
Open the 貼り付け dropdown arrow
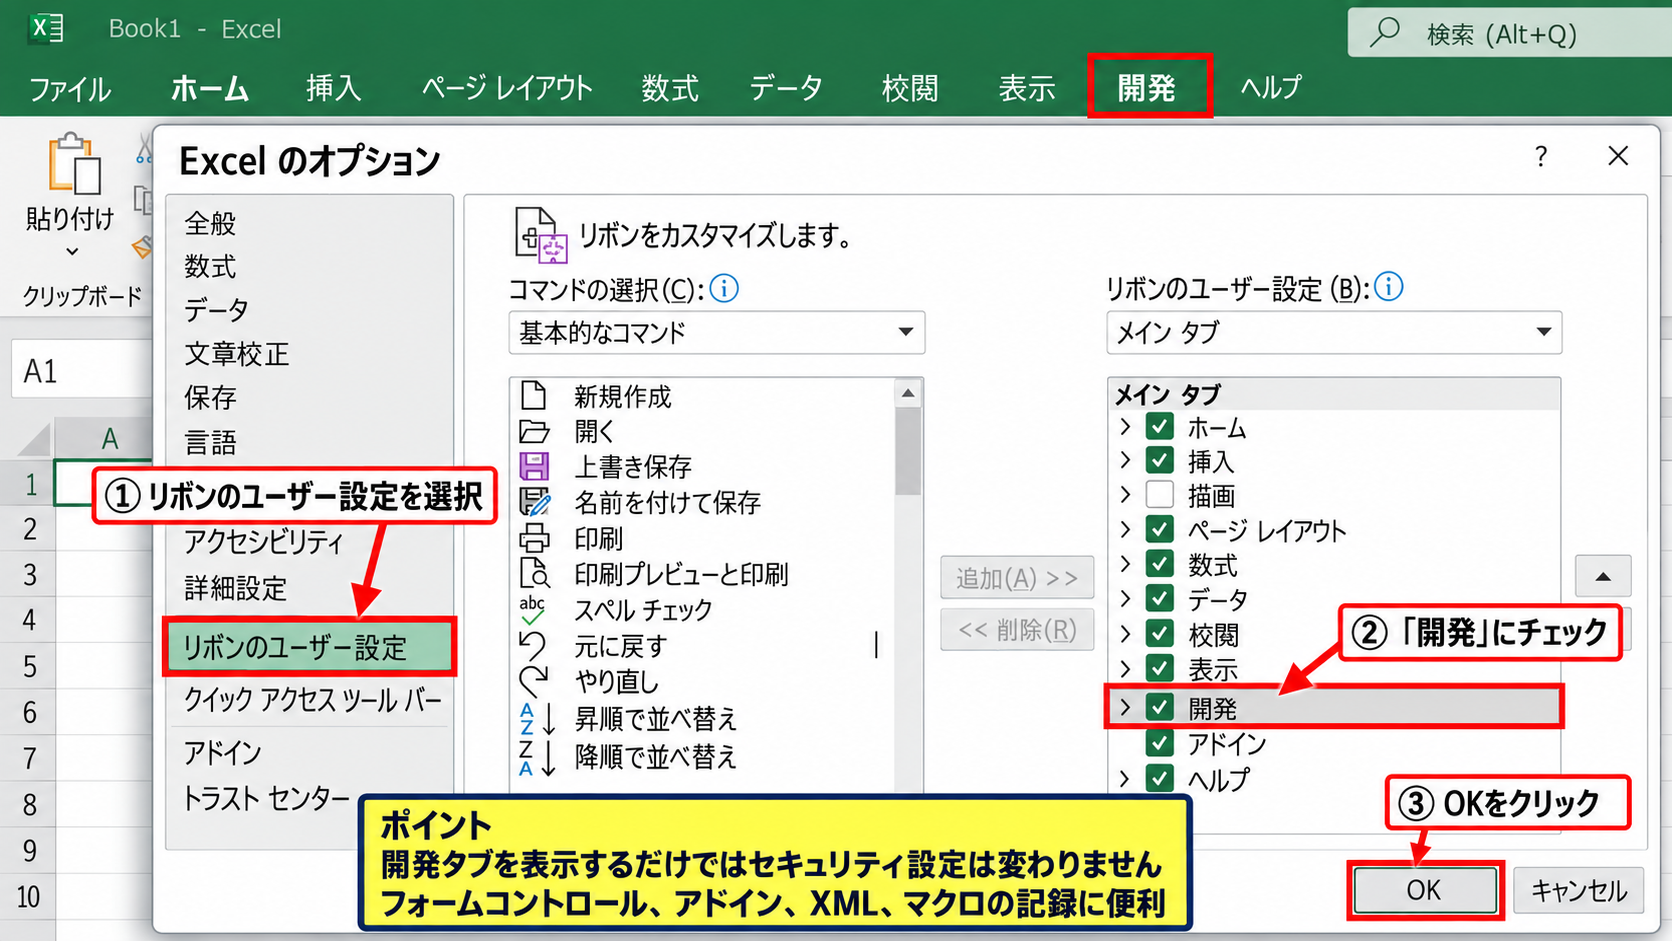(72, 251)
